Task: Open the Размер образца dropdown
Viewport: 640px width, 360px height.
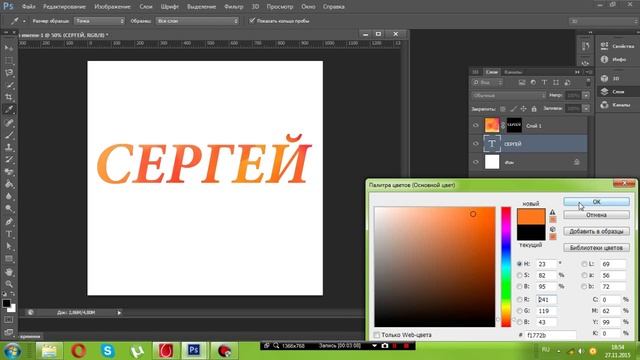Action: (x=99, y=21)
